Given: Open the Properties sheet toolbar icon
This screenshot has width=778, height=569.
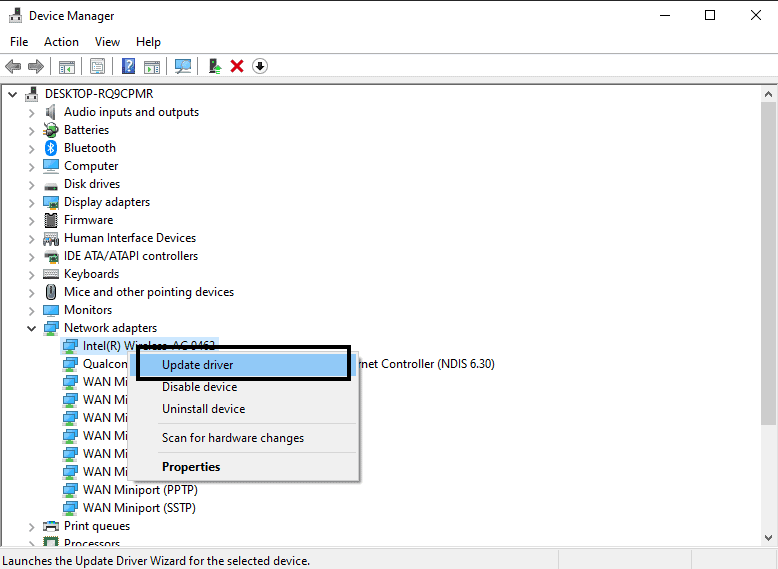Looking at the screenshot, I should [97, 66].
